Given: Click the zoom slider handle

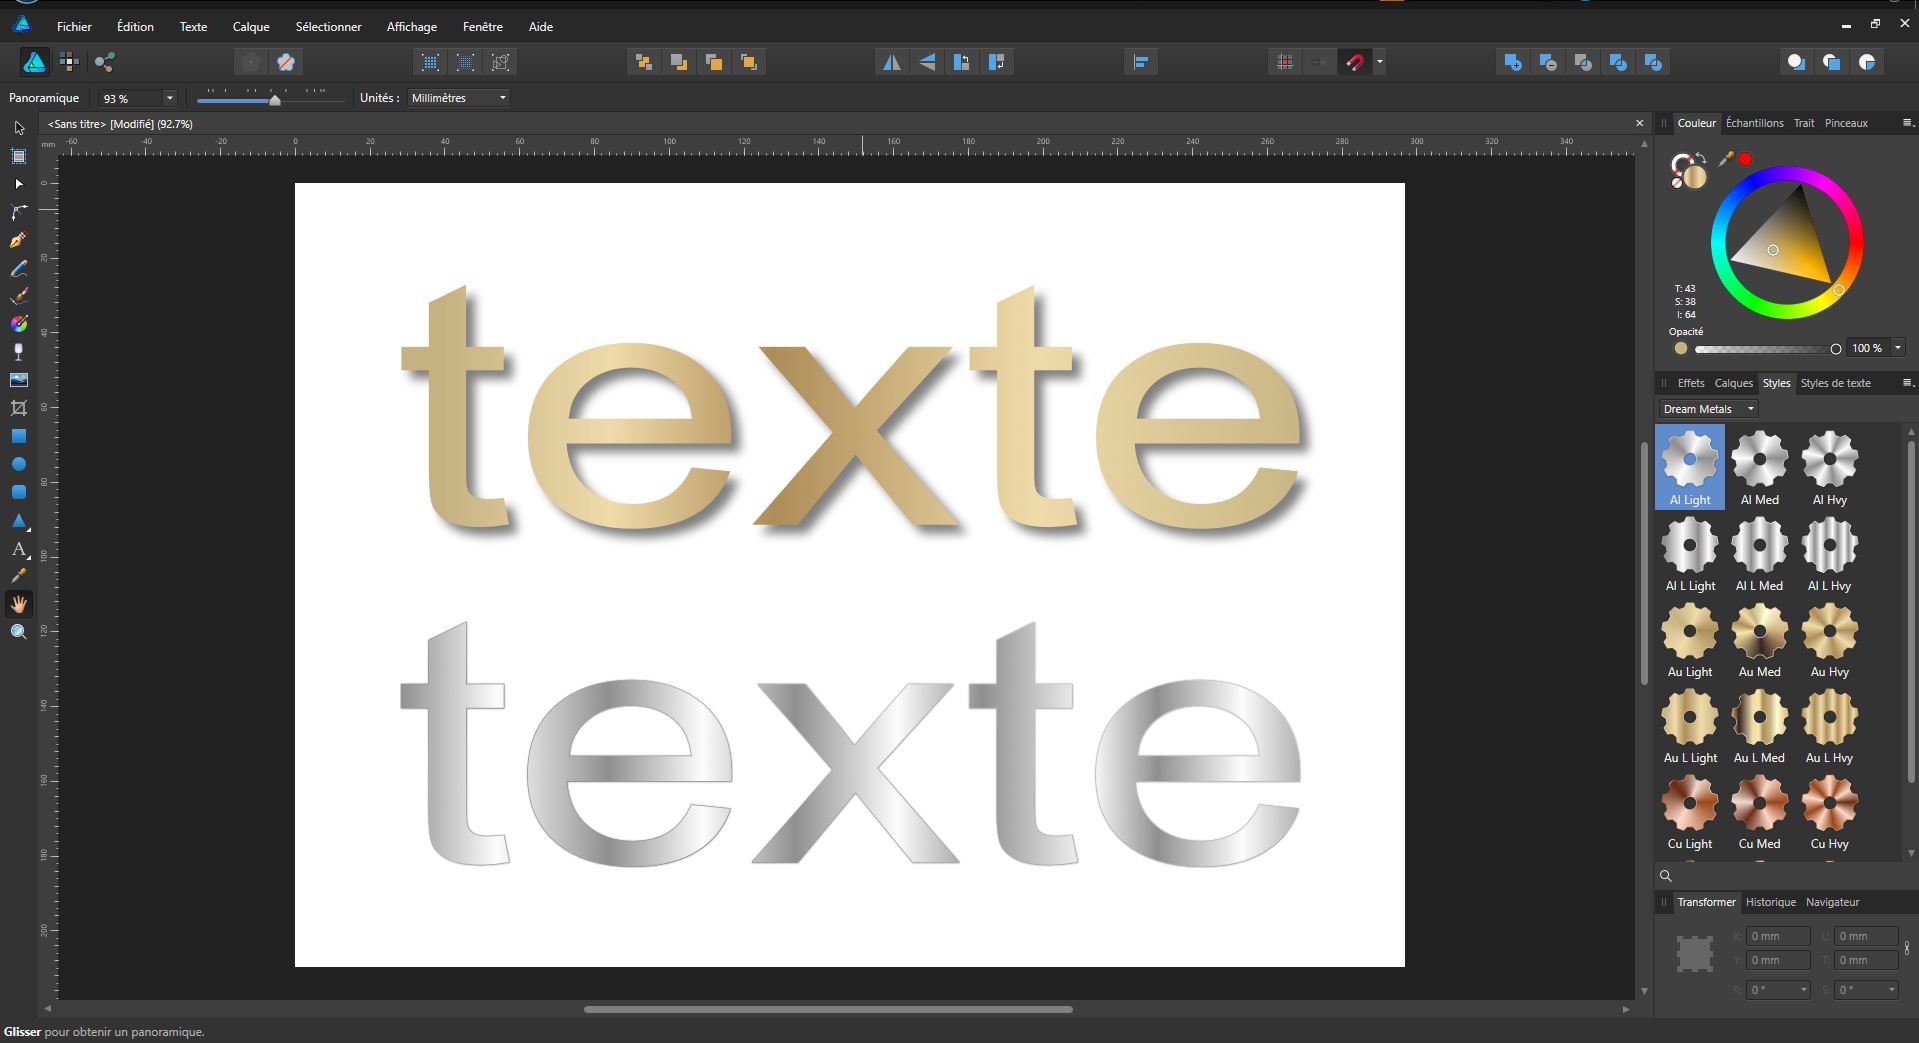Looking at the screenshot, I should pos(275,99).
